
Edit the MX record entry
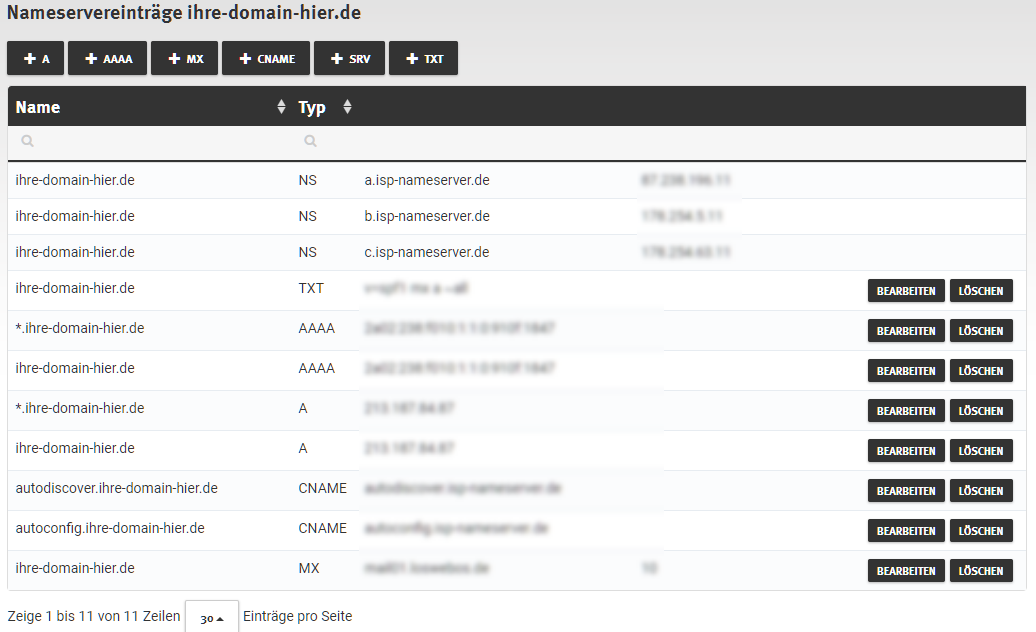[x=906, y=571]
